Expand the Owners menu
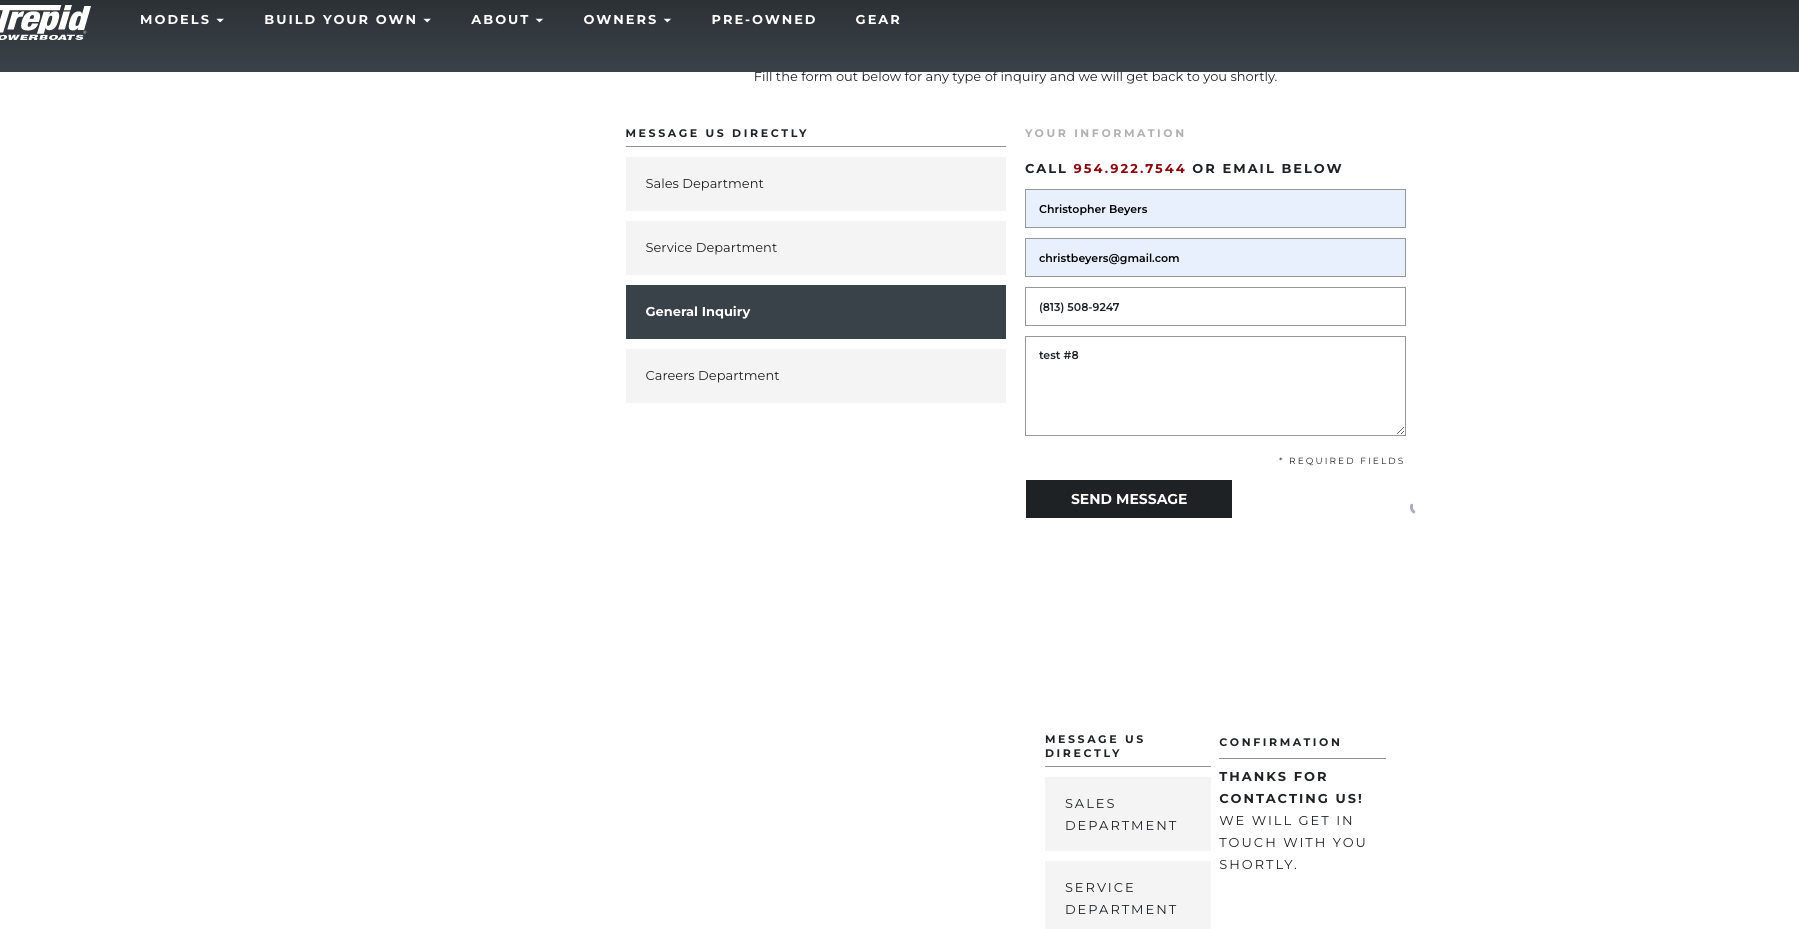 coord(627,19)
